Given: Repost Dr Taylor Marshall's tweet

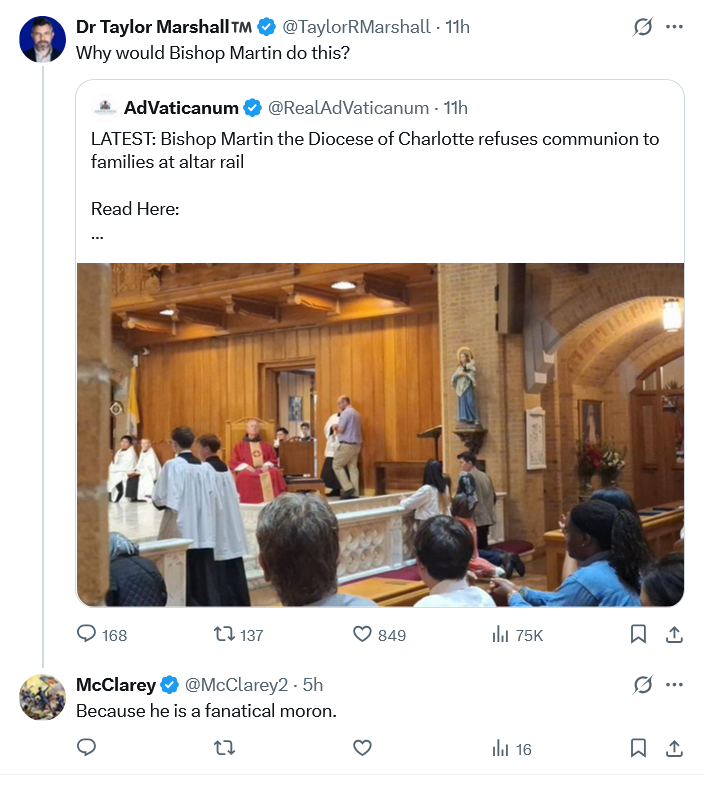Looking at the screenshot, I should [225, 634].
